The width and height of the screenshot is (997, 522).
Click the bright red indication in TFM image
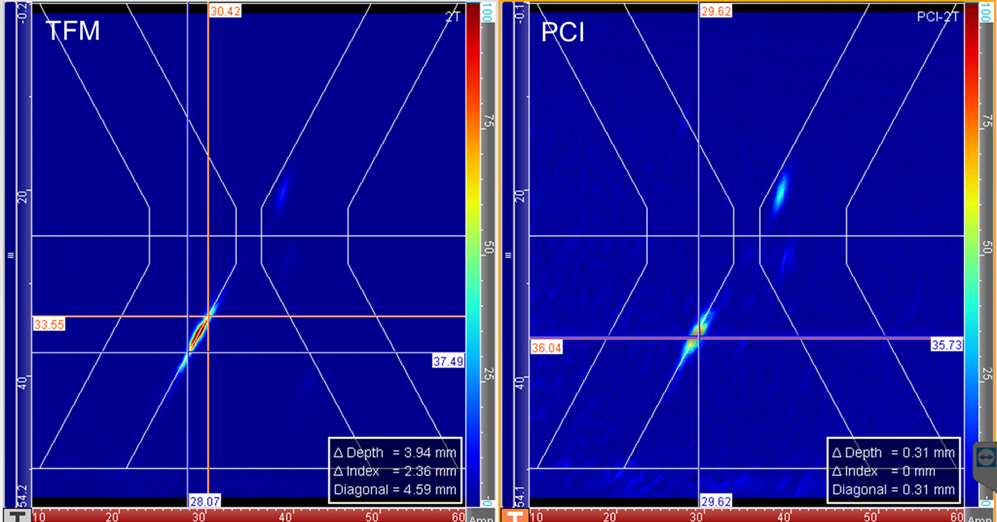click(200, 329)
